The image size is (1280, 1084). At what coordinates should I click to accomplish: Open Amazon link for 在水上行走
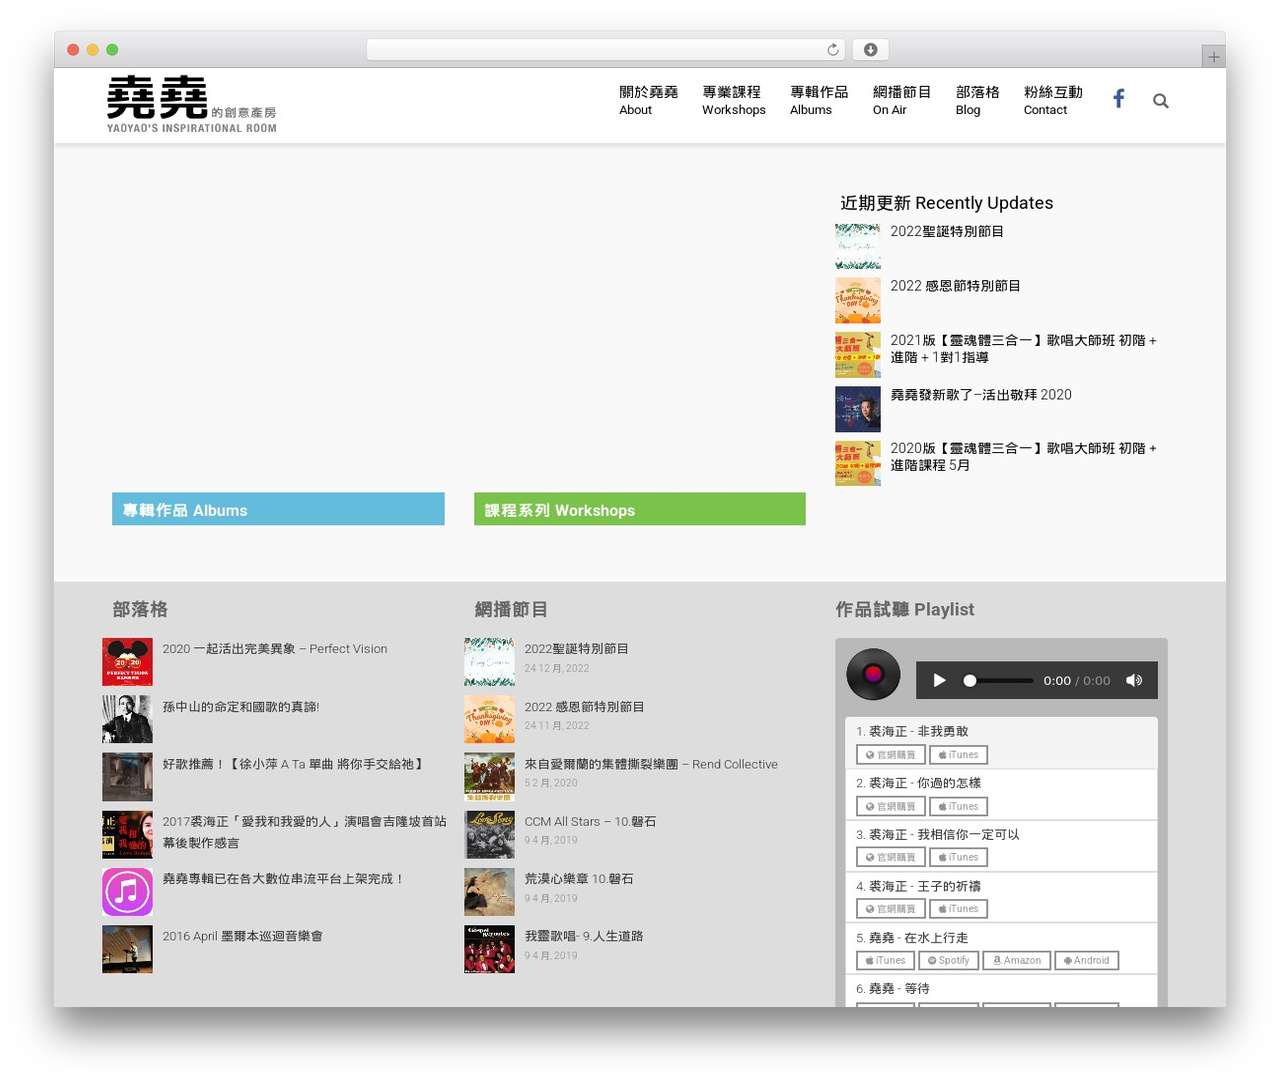[1017, 960]
